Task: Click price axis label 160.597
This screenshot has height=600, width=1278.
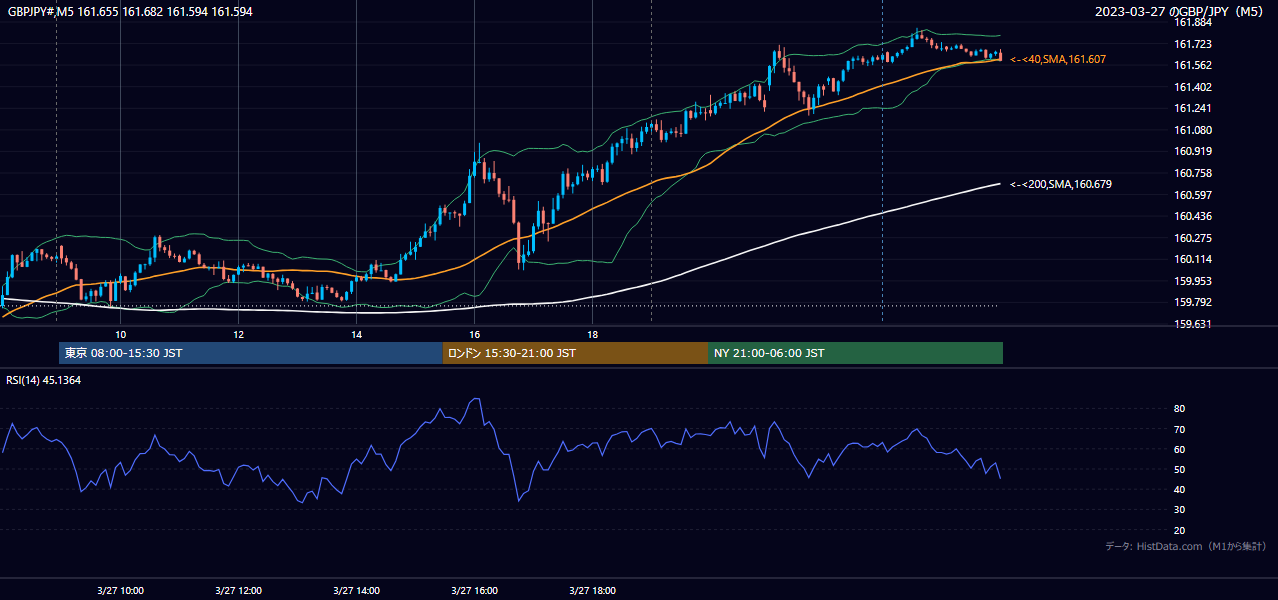Action: 1193,195
